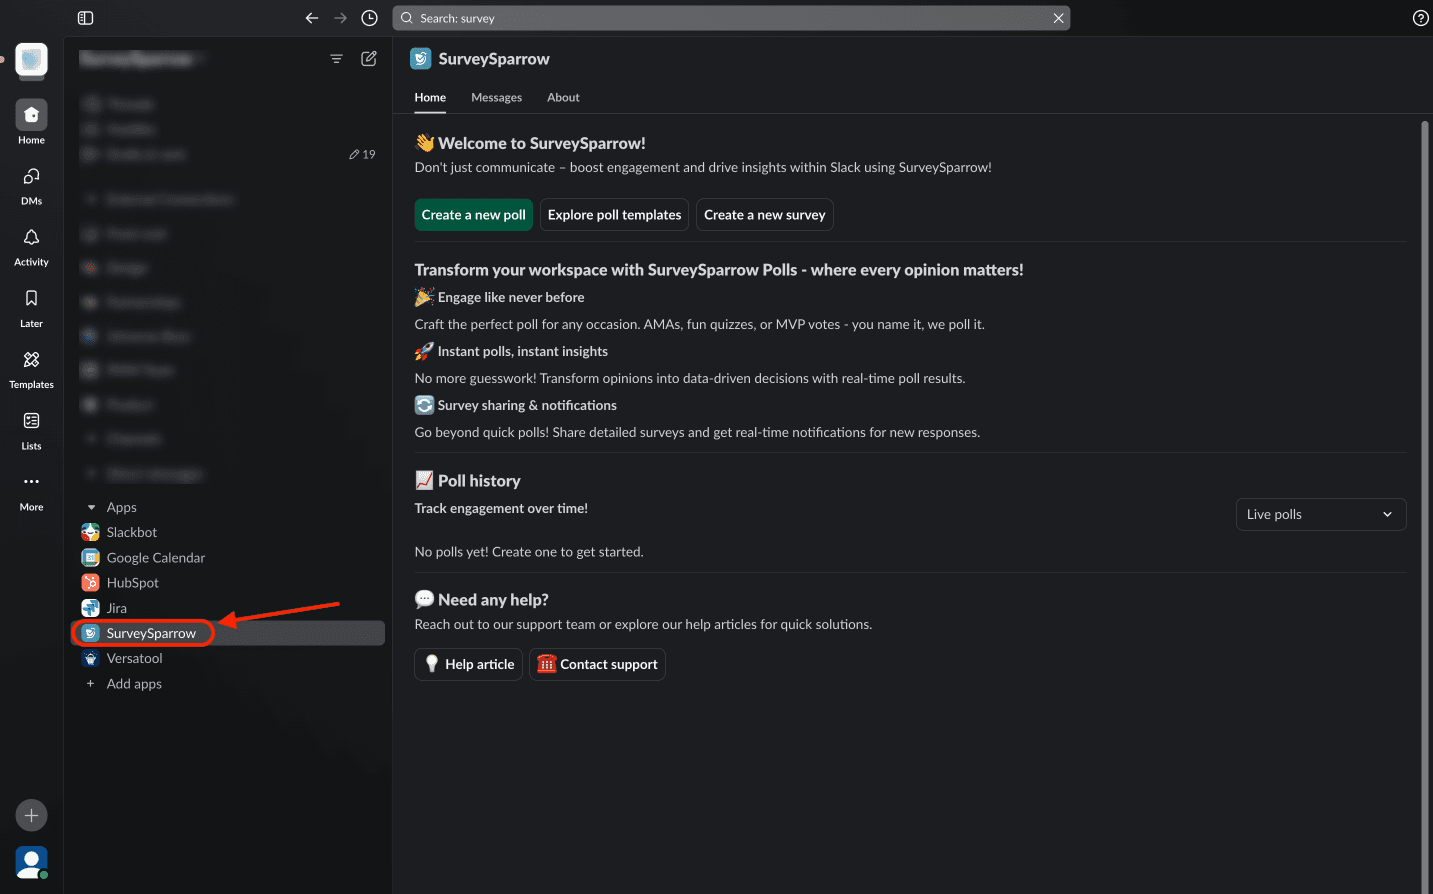This screenshot has width=1433, height=894.
Task: Collapse the Apps section
Action: click(92, 508)
